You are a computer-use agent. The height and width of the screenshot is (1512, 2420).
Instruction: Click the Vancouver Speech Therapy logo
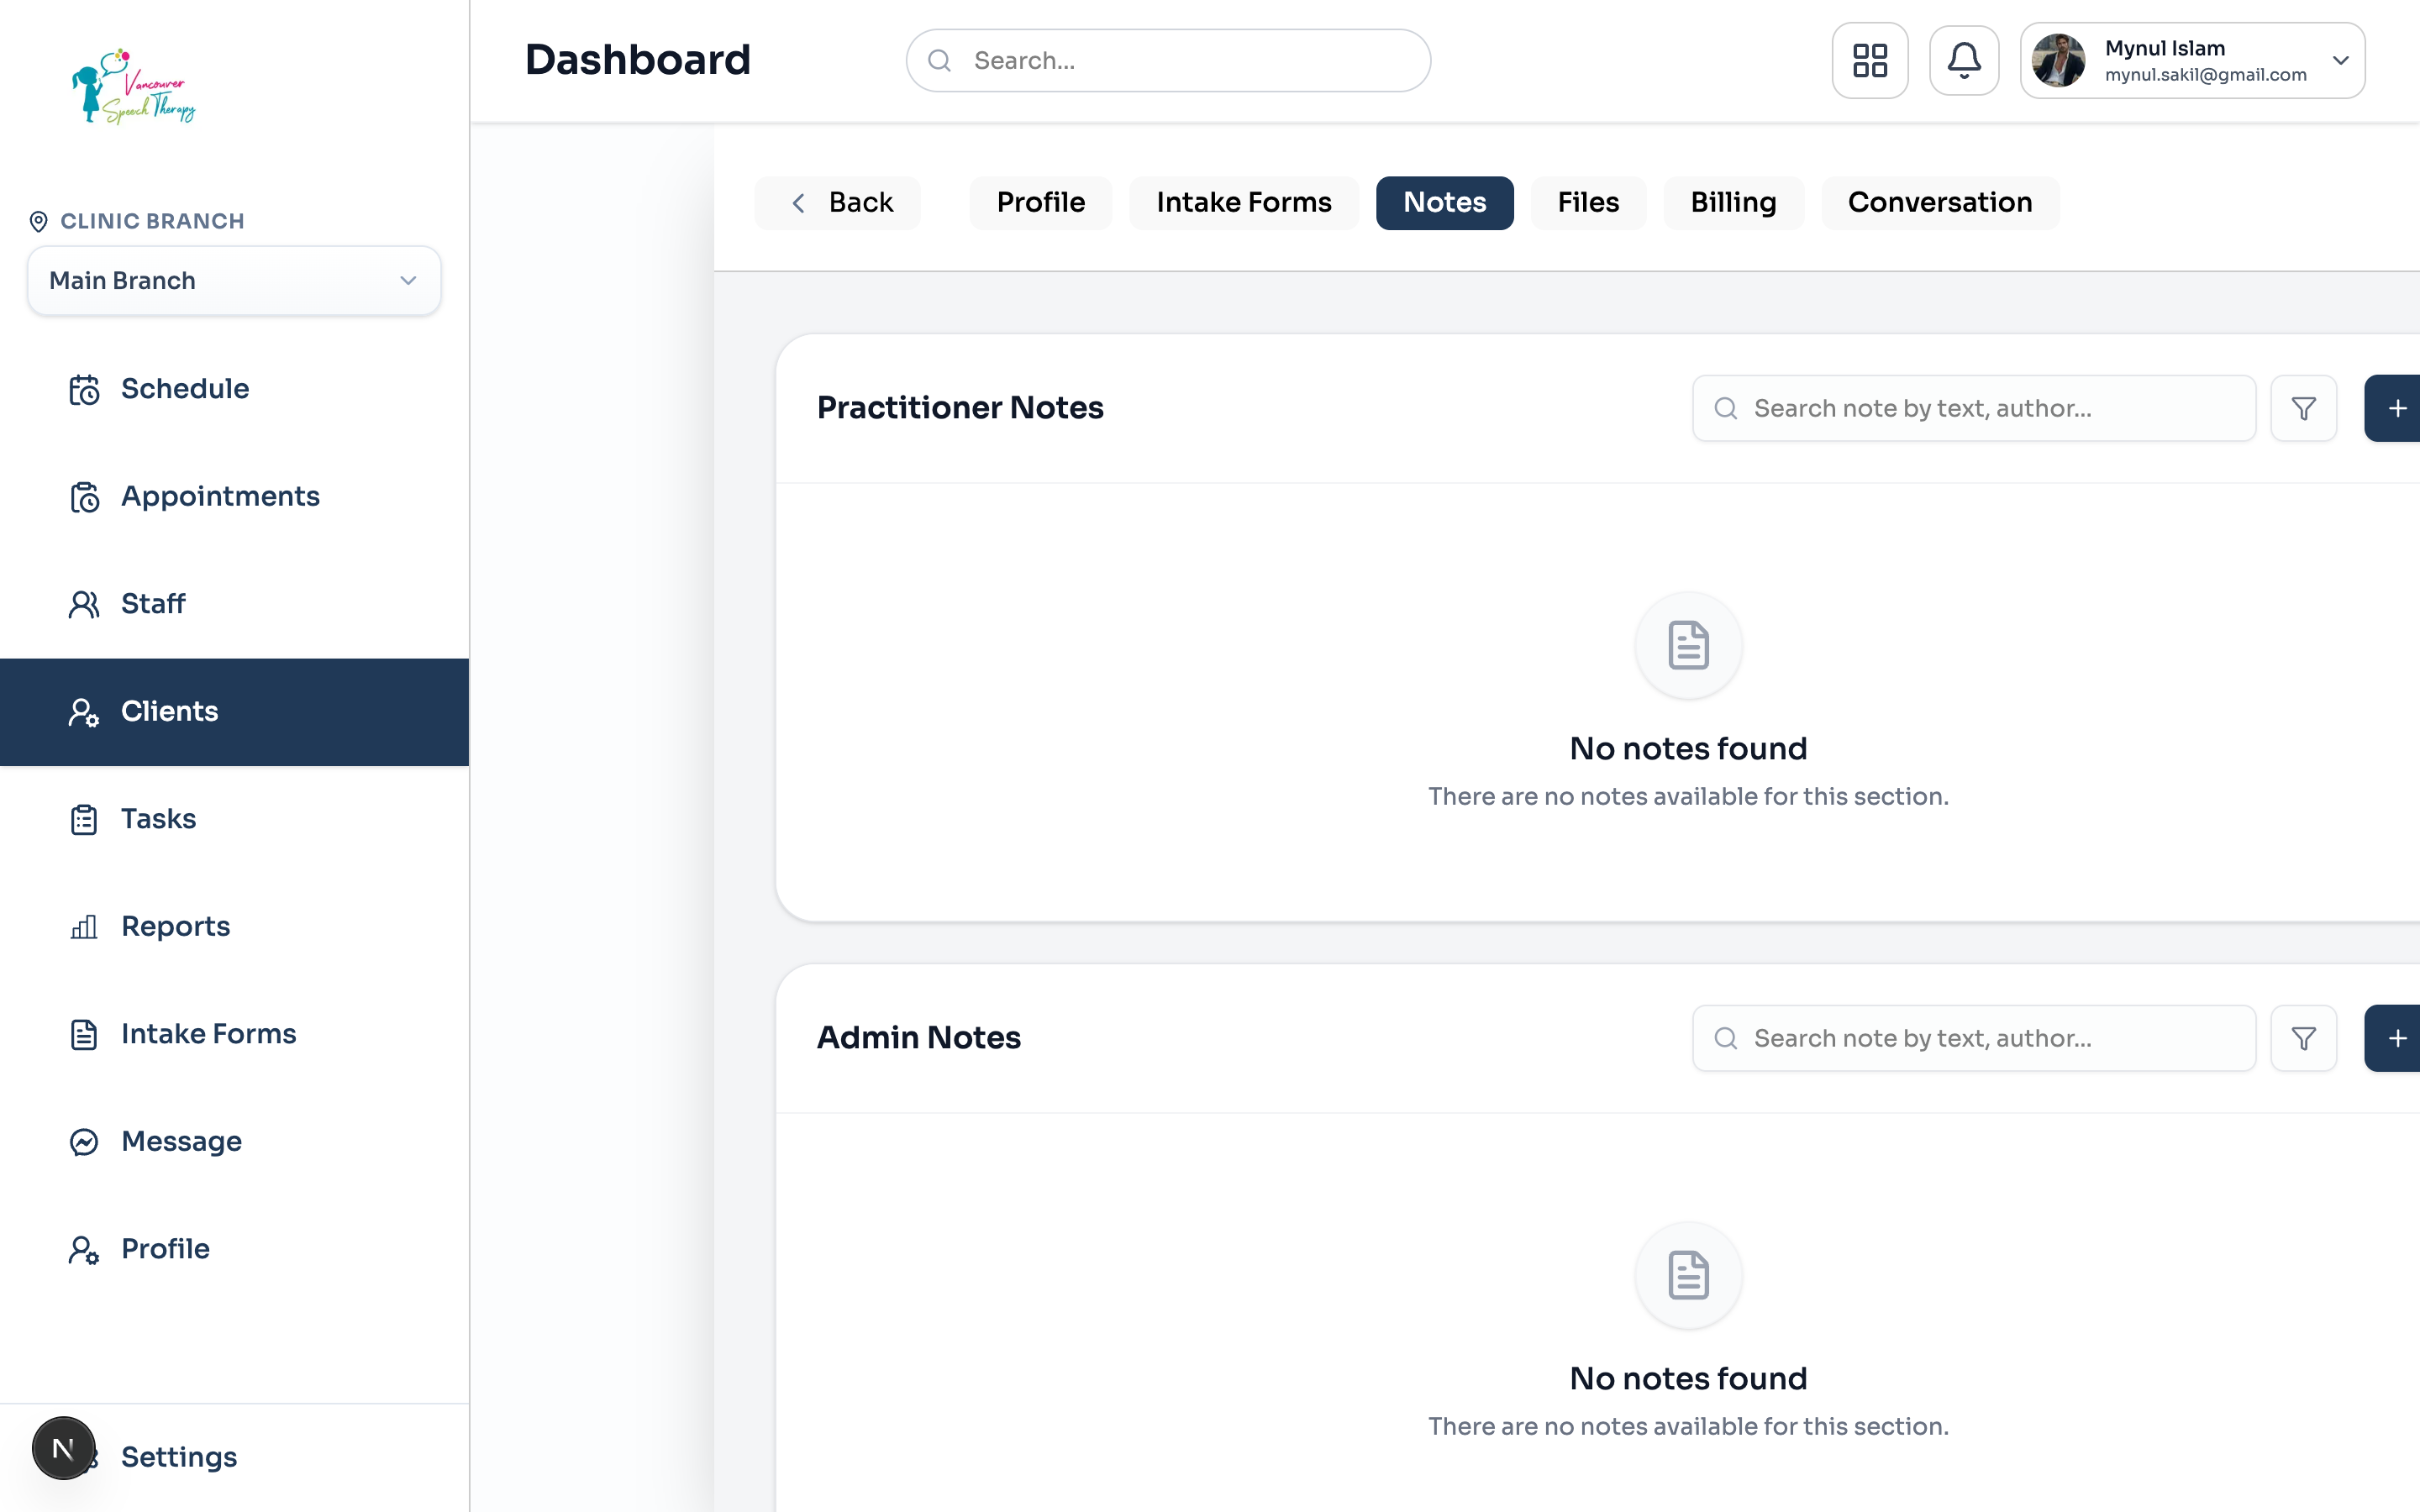[x=134, y=87]
